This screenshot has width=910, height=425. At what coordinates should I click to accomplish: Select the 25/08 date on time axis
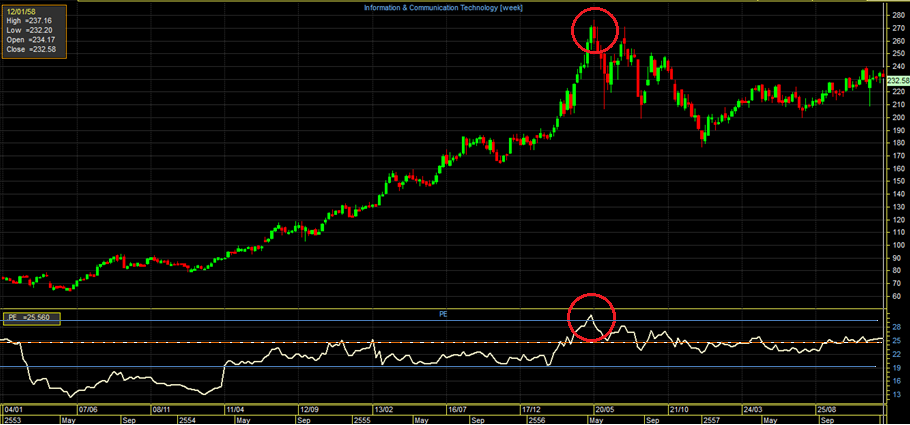coord(827,409)
